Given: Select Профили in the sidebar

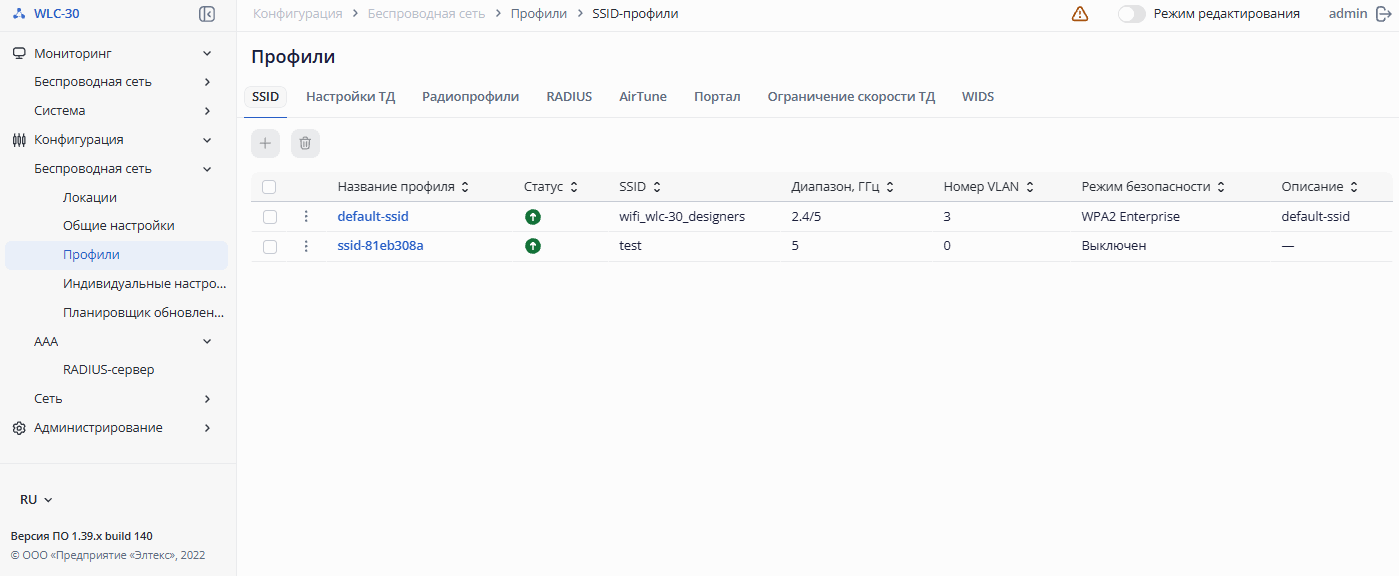Looking at the screenshot, I should [x=116, y=255].
